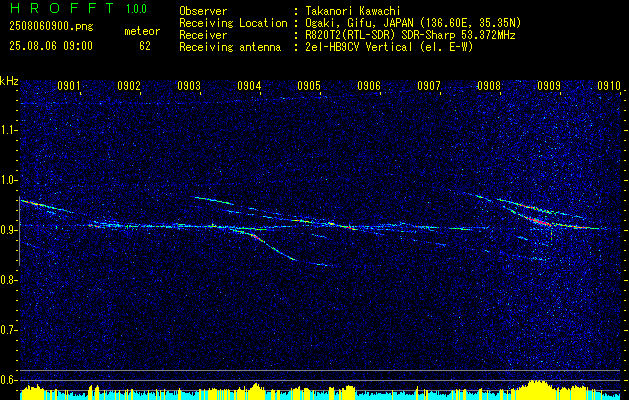Click the 0904 time marker
Screen dimensions: 629x400
click(249, 86)
